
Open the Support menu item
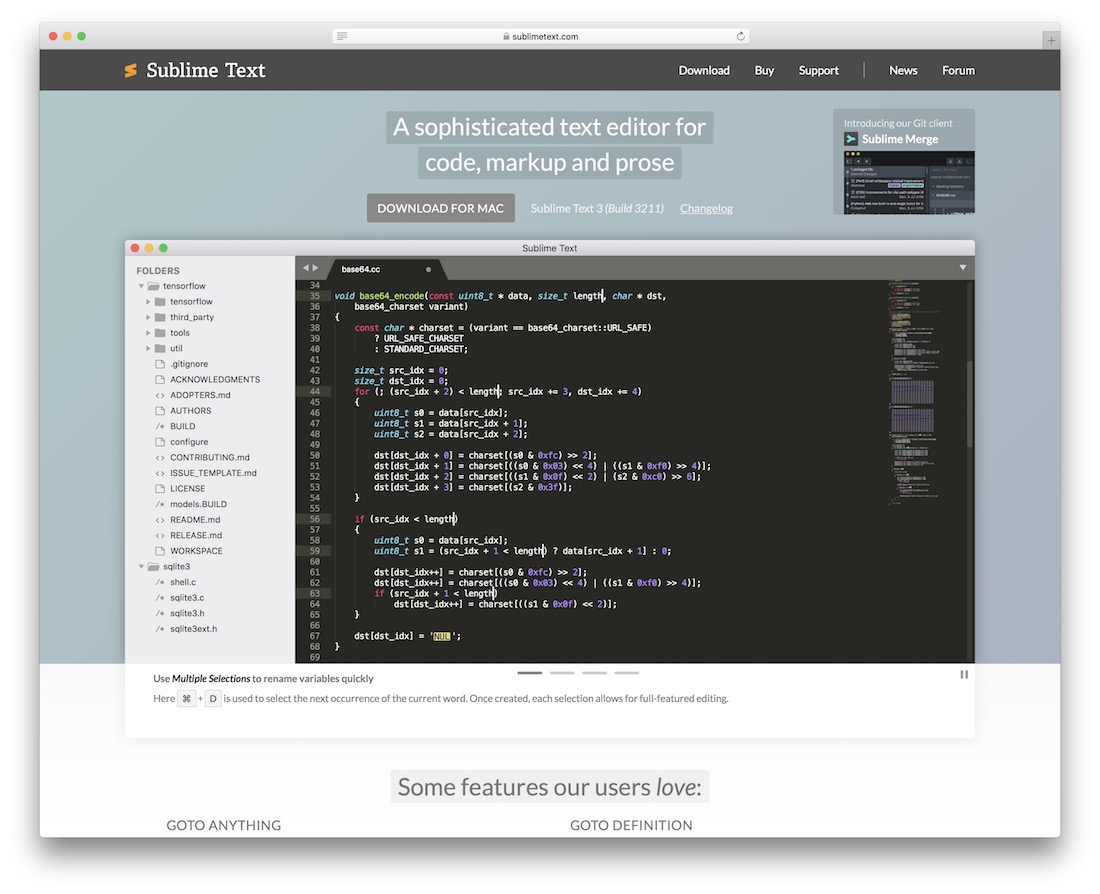pyautogui.click(x=818, y=70)
